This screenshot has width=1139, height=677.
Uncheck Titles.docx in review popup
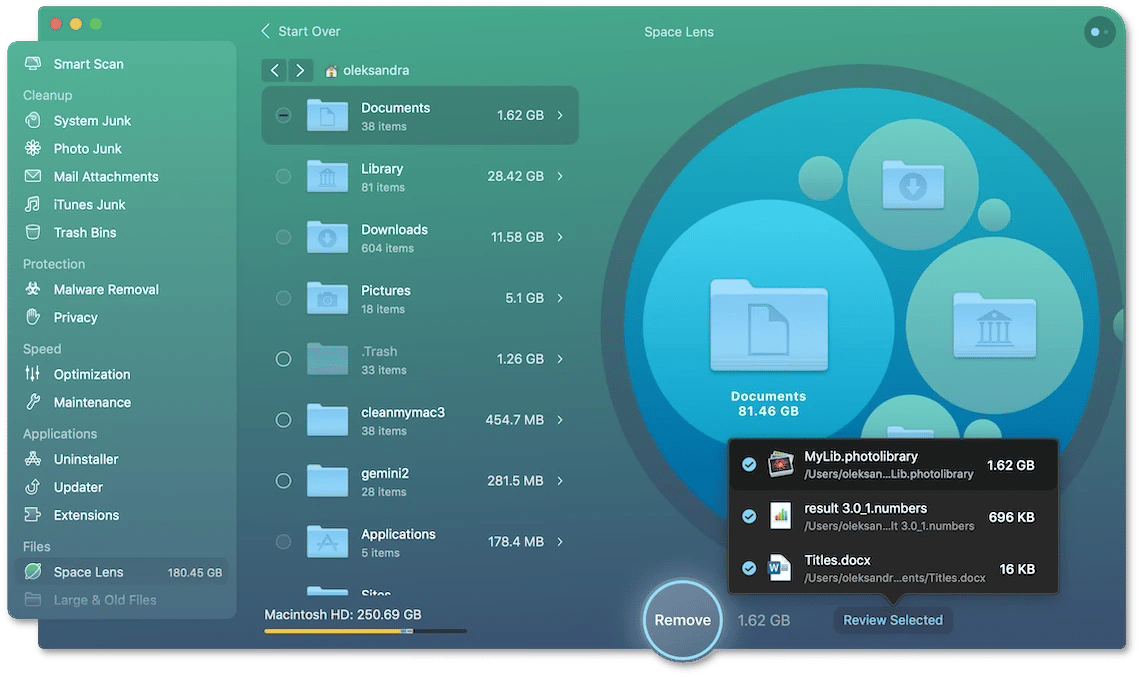tap(749, 568)
